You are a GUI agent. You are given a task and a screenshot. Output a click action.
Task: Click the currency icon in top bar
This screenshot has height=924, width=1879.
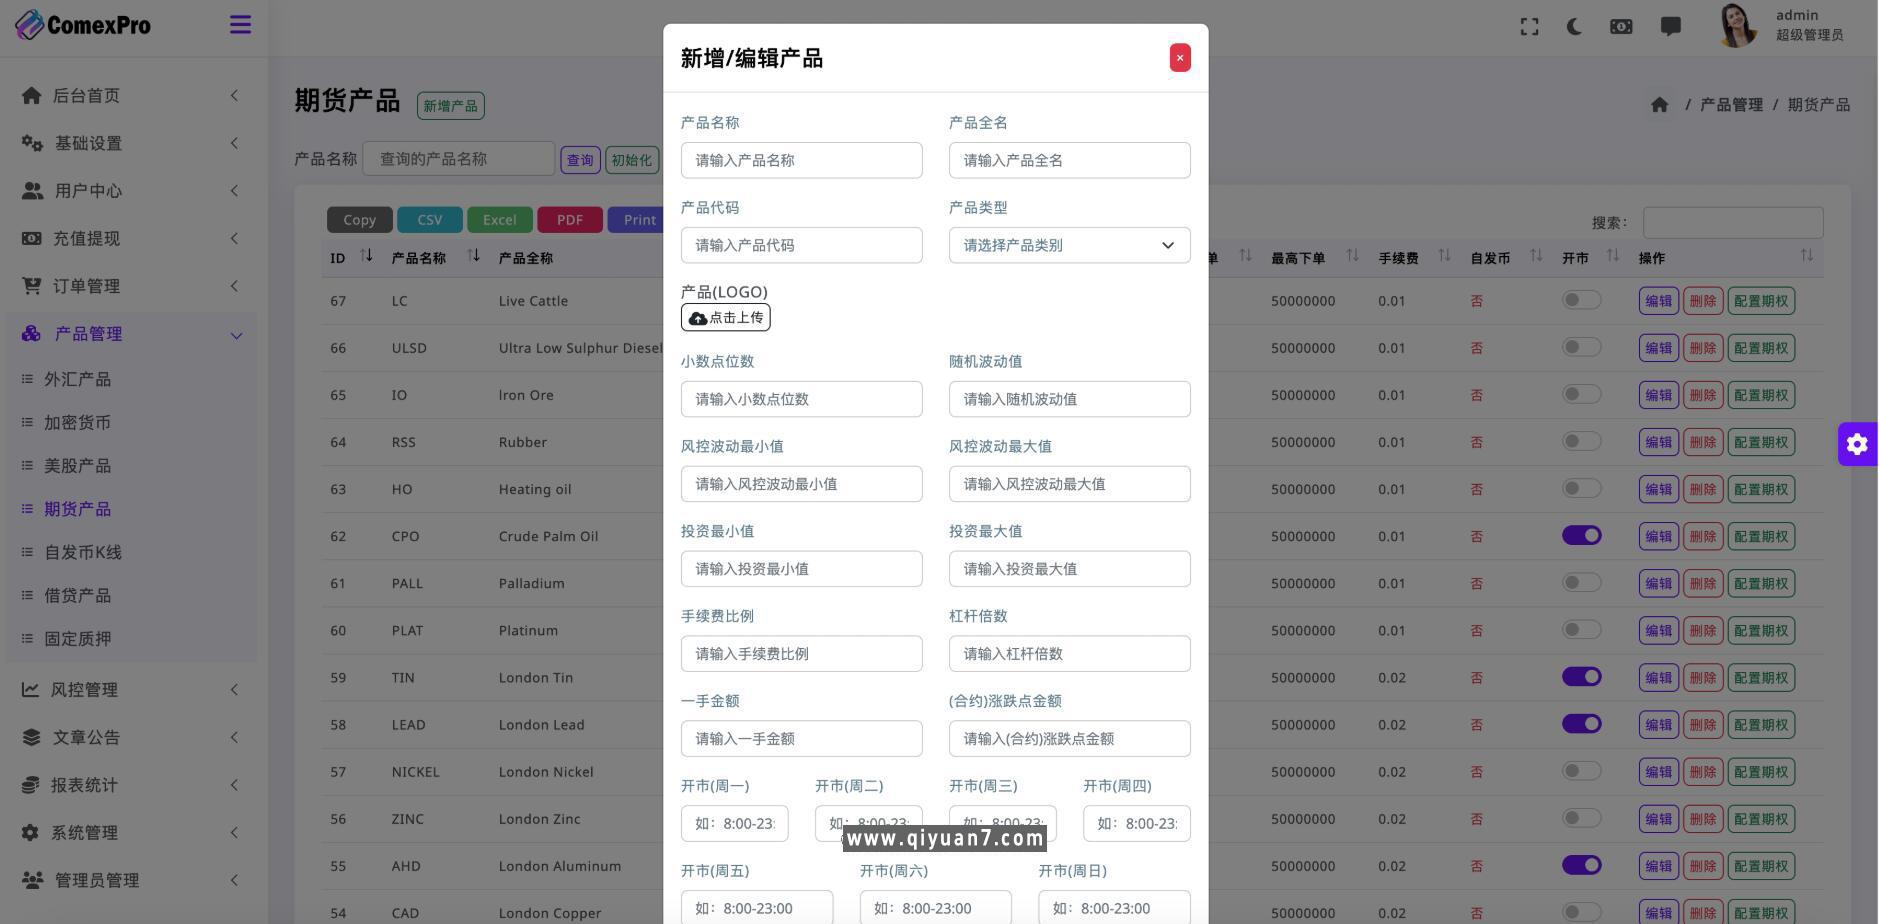tap(1620, 27)
